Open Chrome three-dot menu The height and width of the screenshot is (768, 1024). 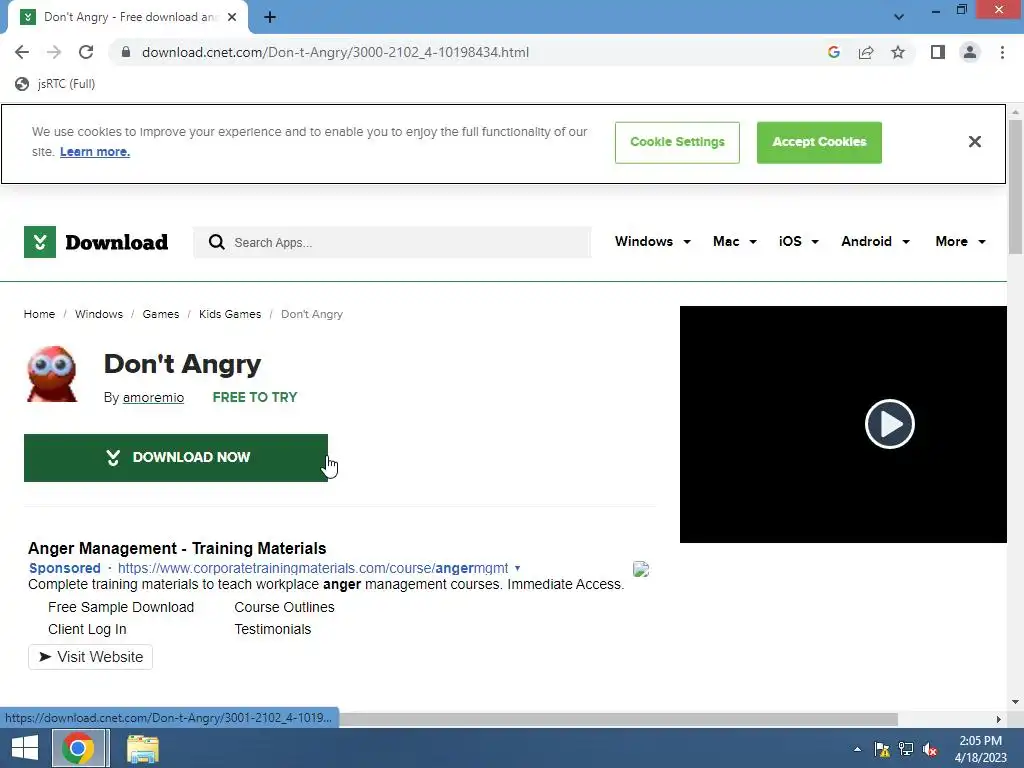tap(1002, 52)
